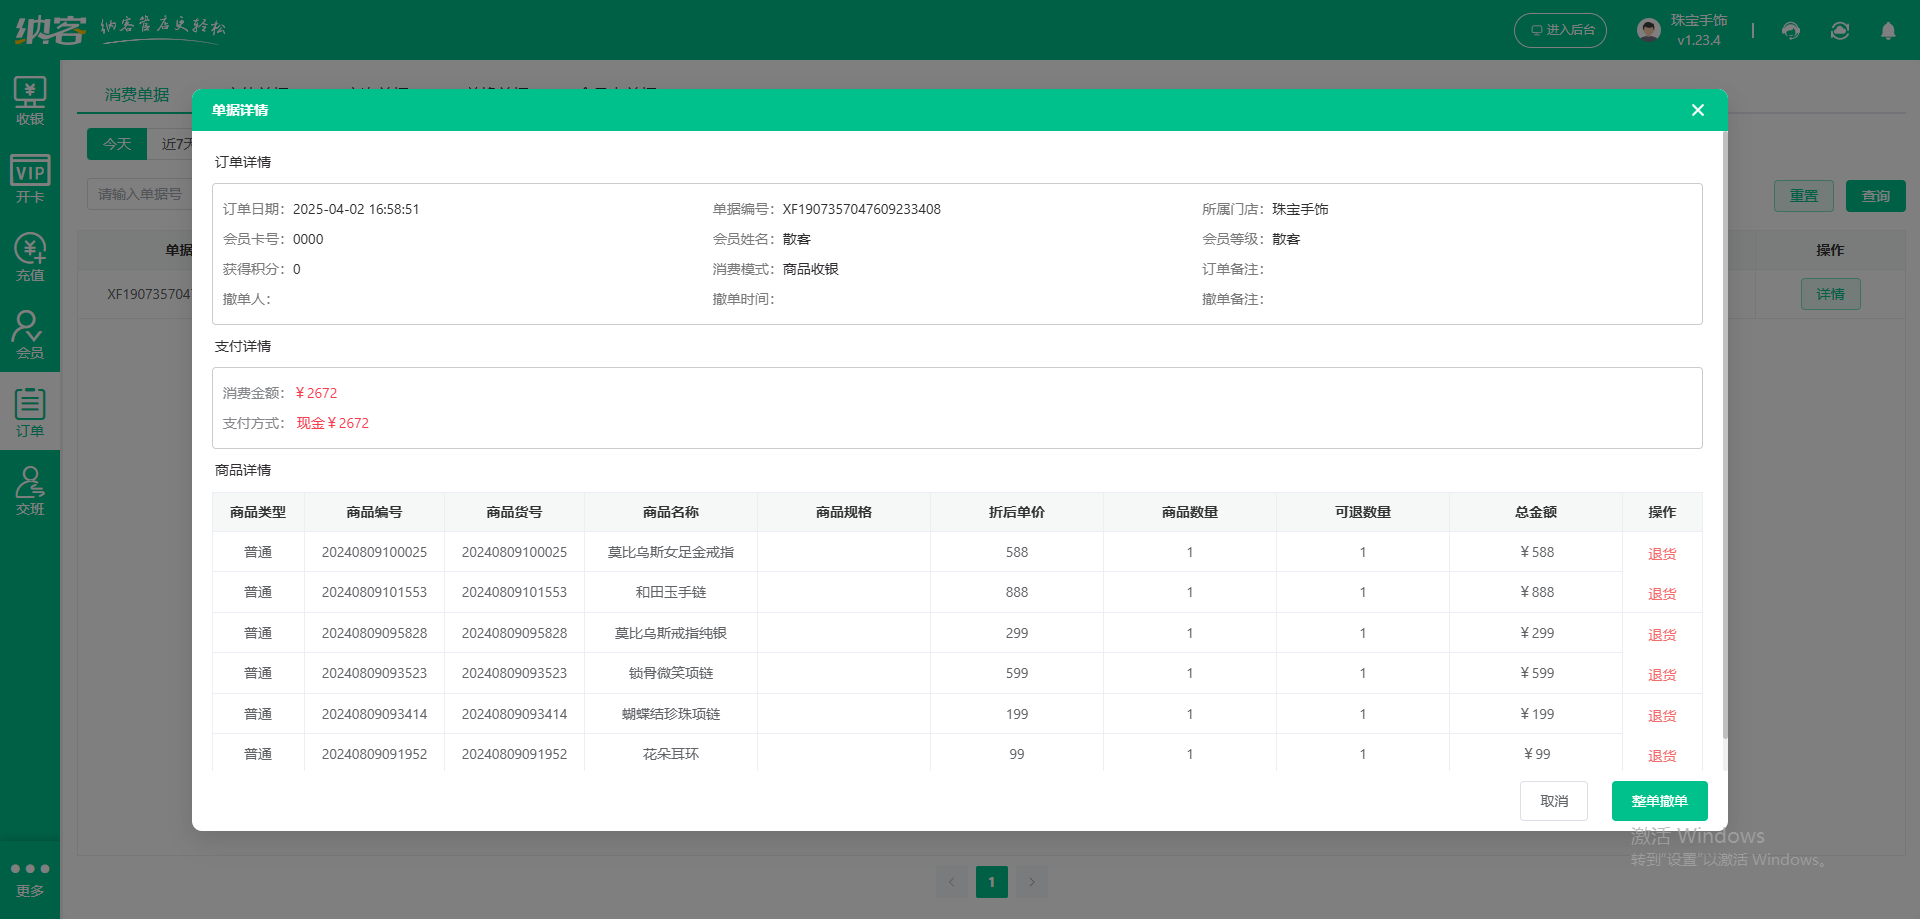The width and height of the screenshot is (1920, 919).
Task: Open the customer service headset icon
Action: coord(1789,31)
